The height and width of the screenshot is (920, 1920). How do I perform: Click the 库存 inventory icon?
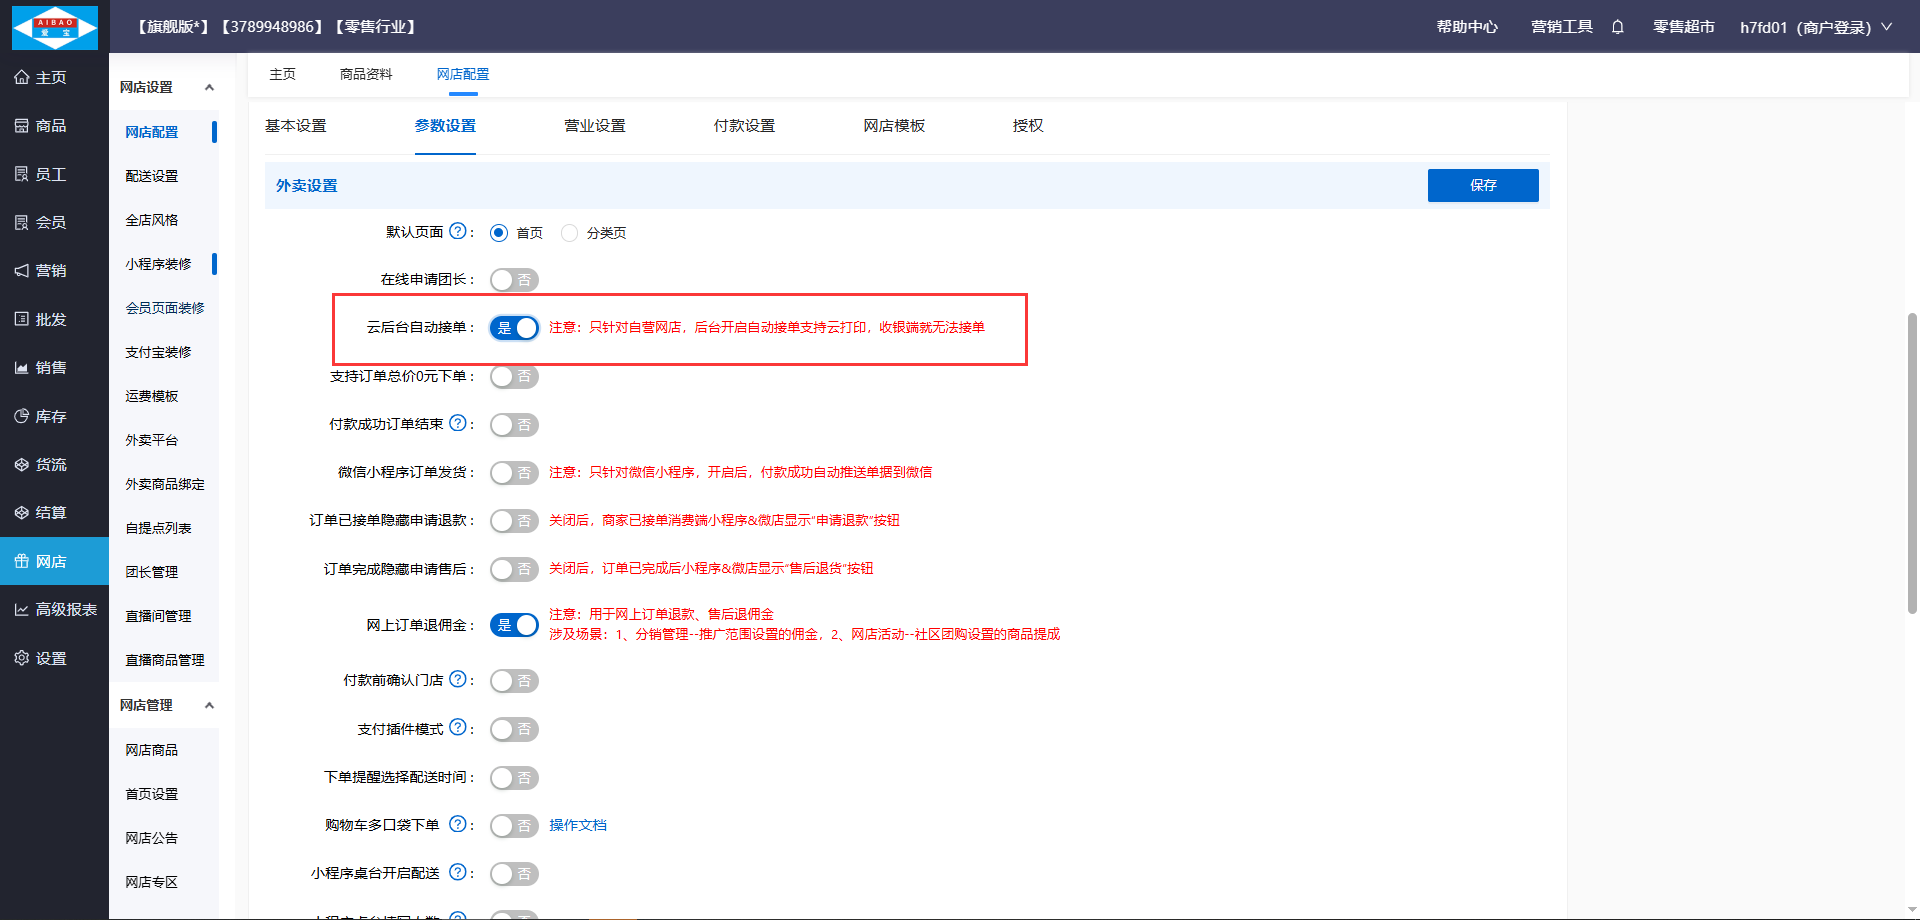[x=21, y=416]
